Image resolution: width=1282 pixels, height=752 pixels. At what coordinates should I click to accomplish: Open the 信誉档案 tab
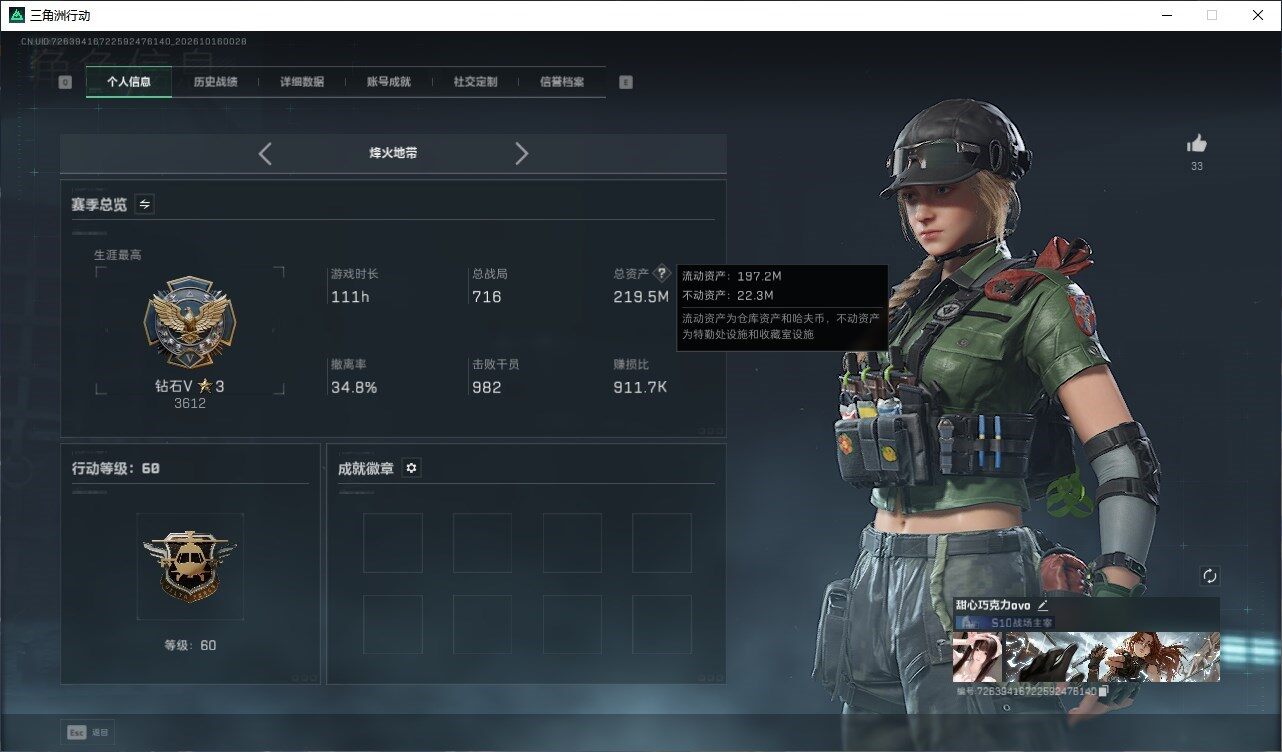pyautogui.click(x=562, y=82)
